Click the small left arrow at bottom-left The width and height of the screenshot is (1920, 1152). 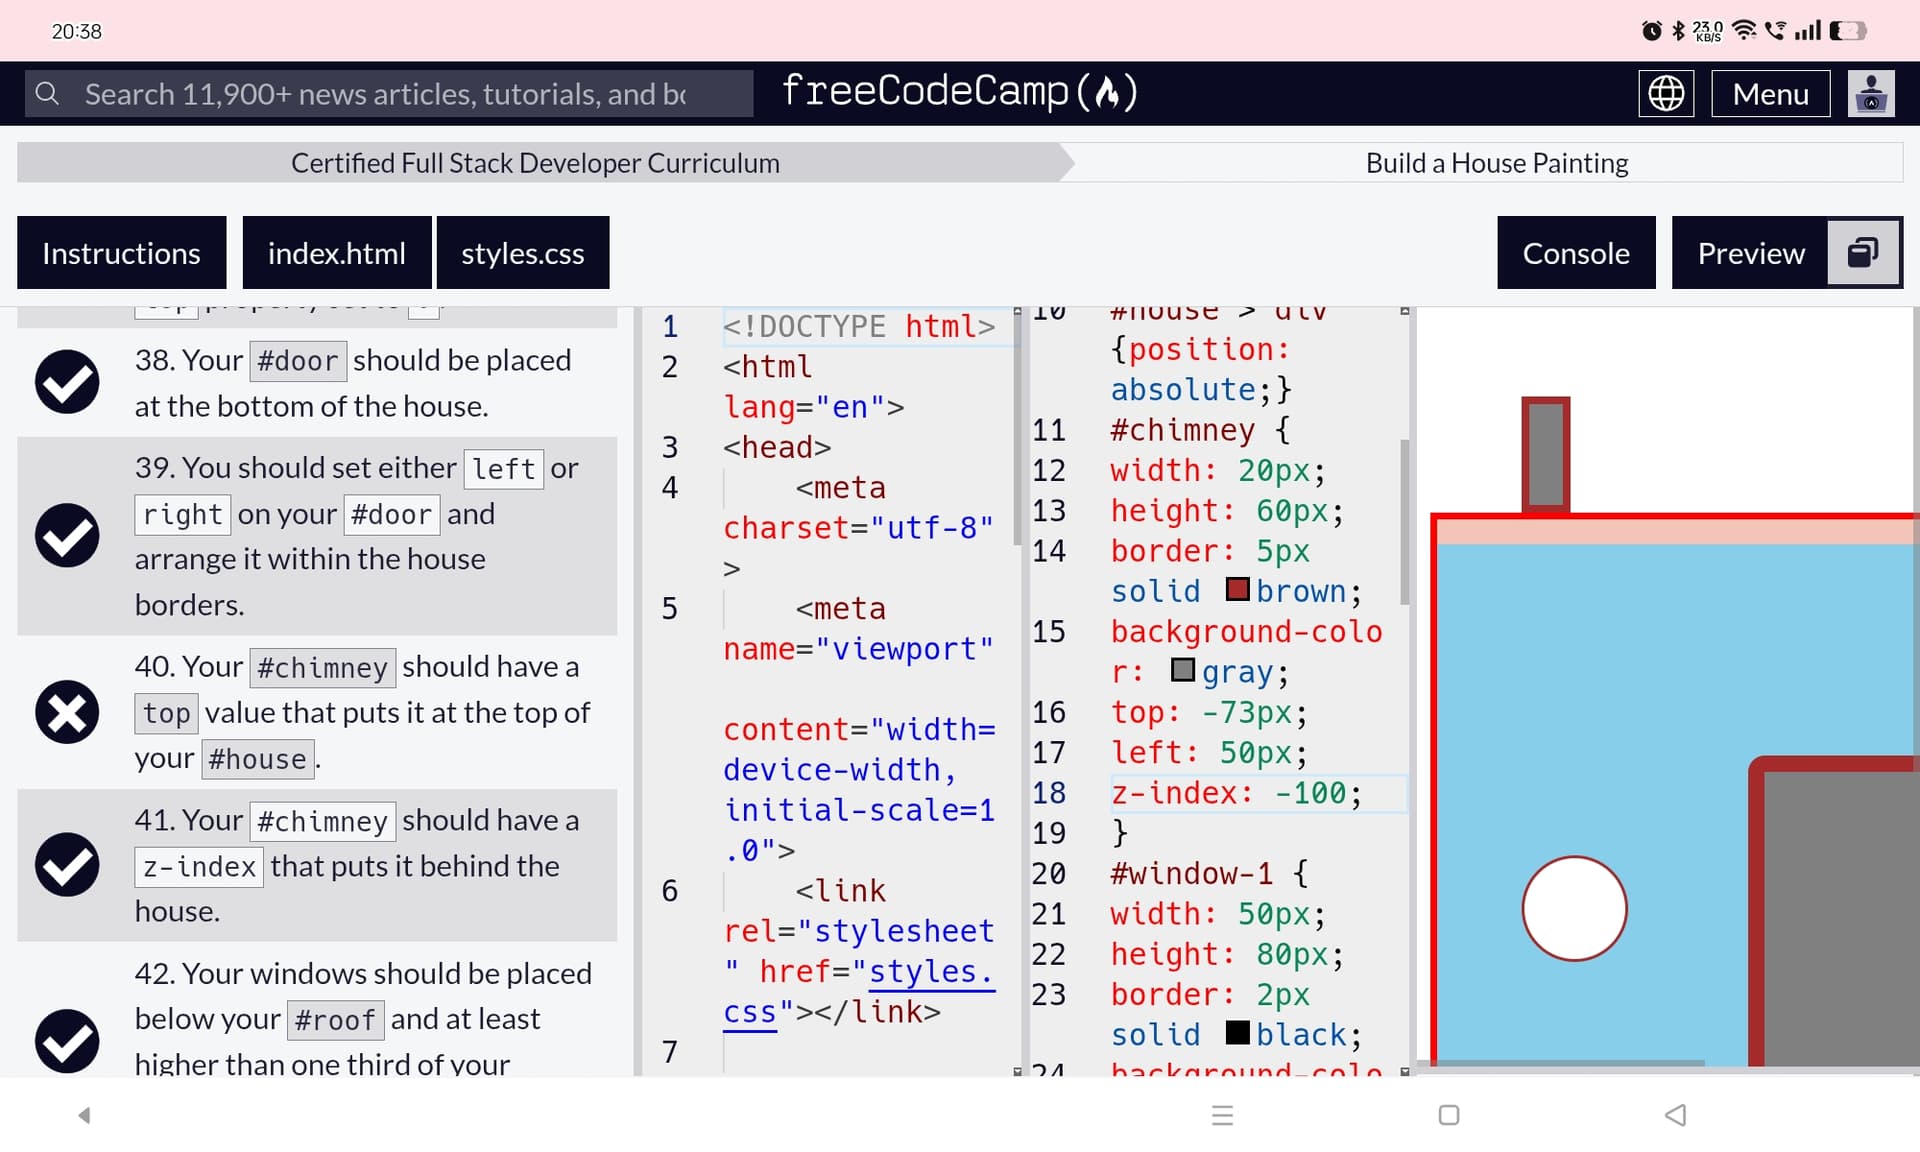click(85, 1115)
